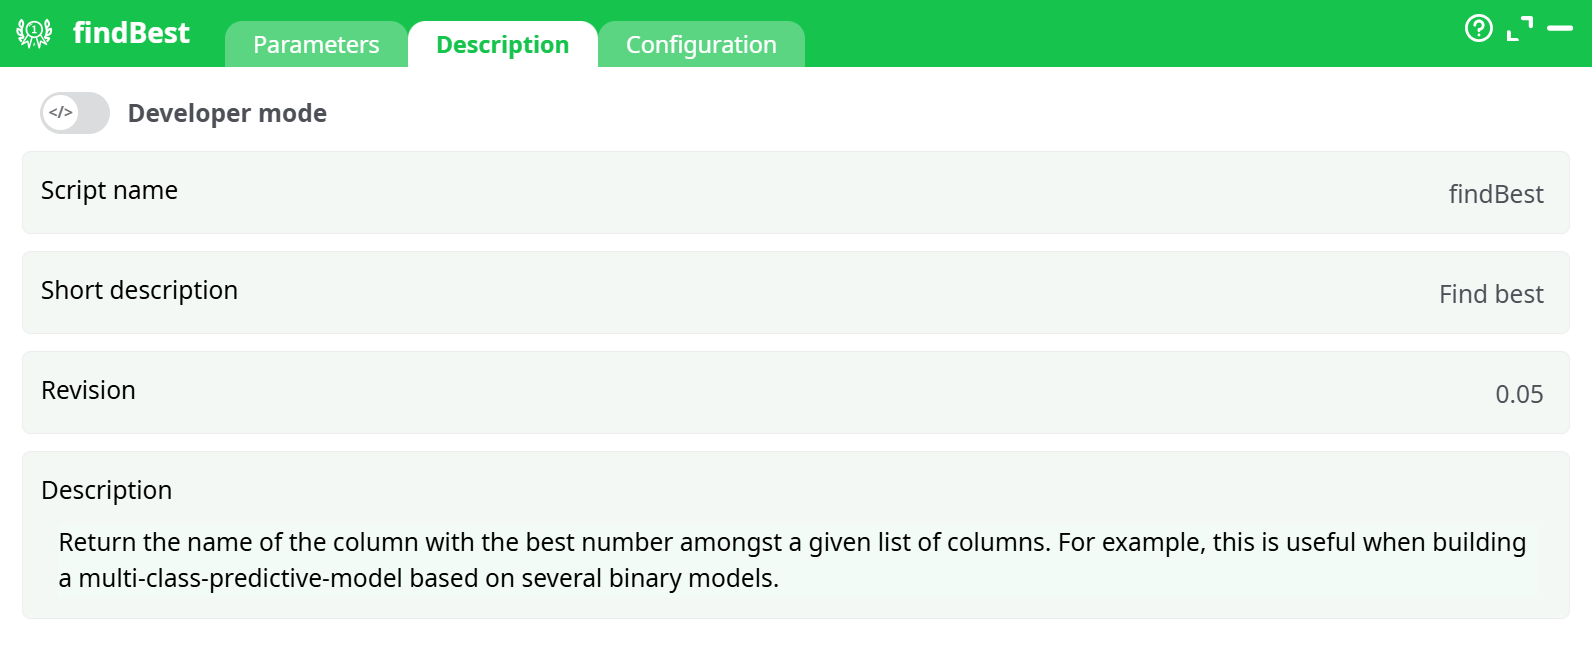Switch to the Parameters tab

pyautogui.click(x=316, y=45)
